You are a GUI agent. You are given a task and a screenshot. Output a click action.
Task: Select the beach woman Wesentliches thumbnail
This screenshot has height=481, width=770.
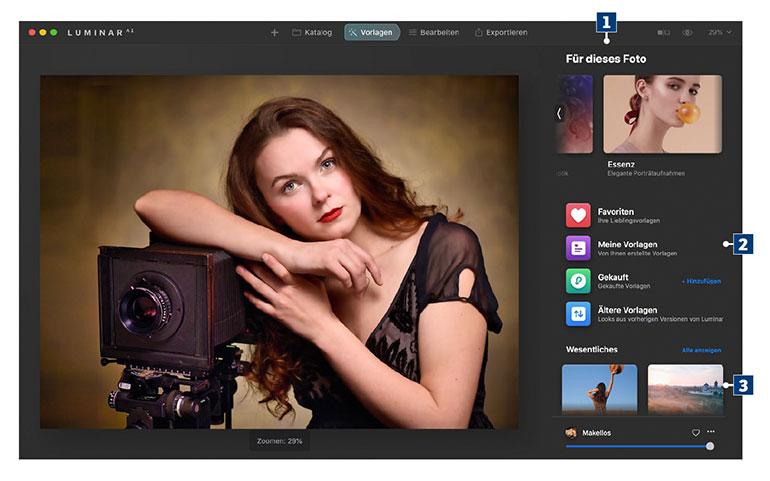click(600, 389)
